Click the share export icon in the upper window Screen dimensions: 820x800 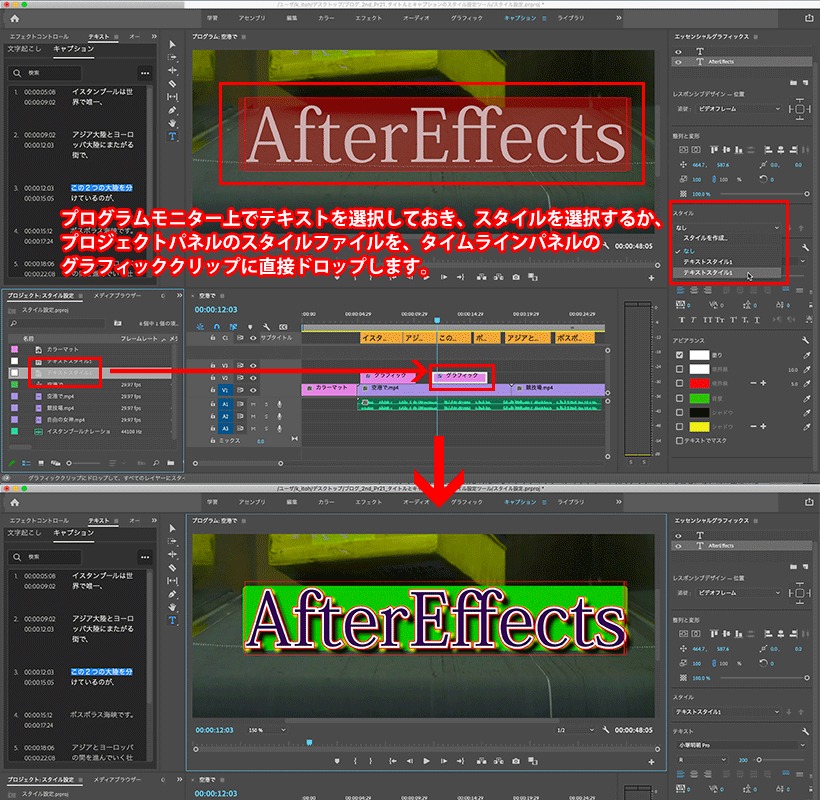tap(809, 18)
